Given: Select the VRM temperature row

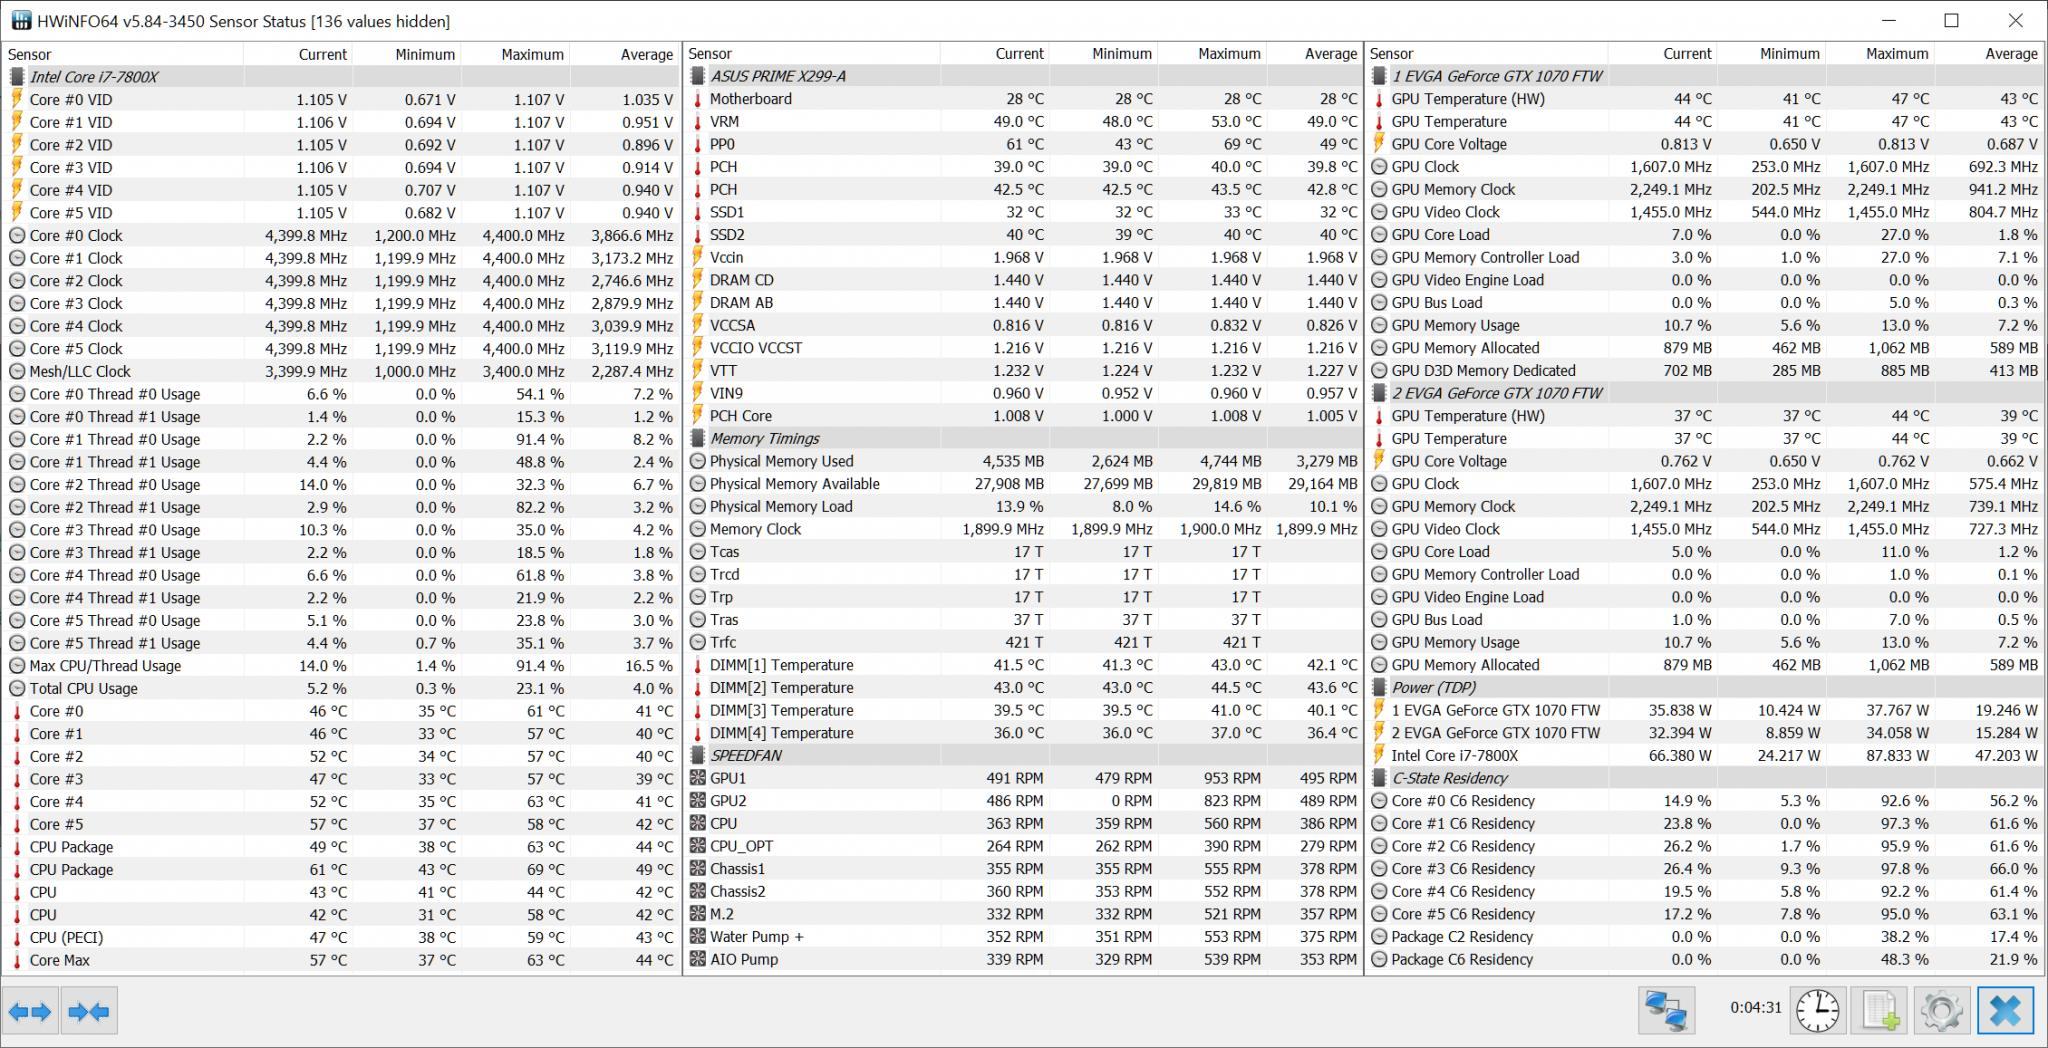Looking at the screenshot, I should coord(1024,122).
